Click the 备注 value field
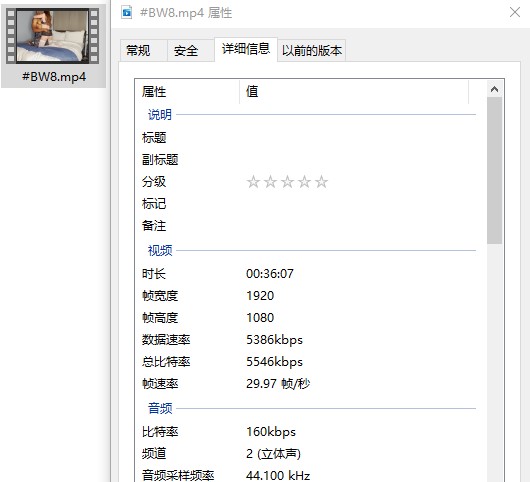 (358, 226)
